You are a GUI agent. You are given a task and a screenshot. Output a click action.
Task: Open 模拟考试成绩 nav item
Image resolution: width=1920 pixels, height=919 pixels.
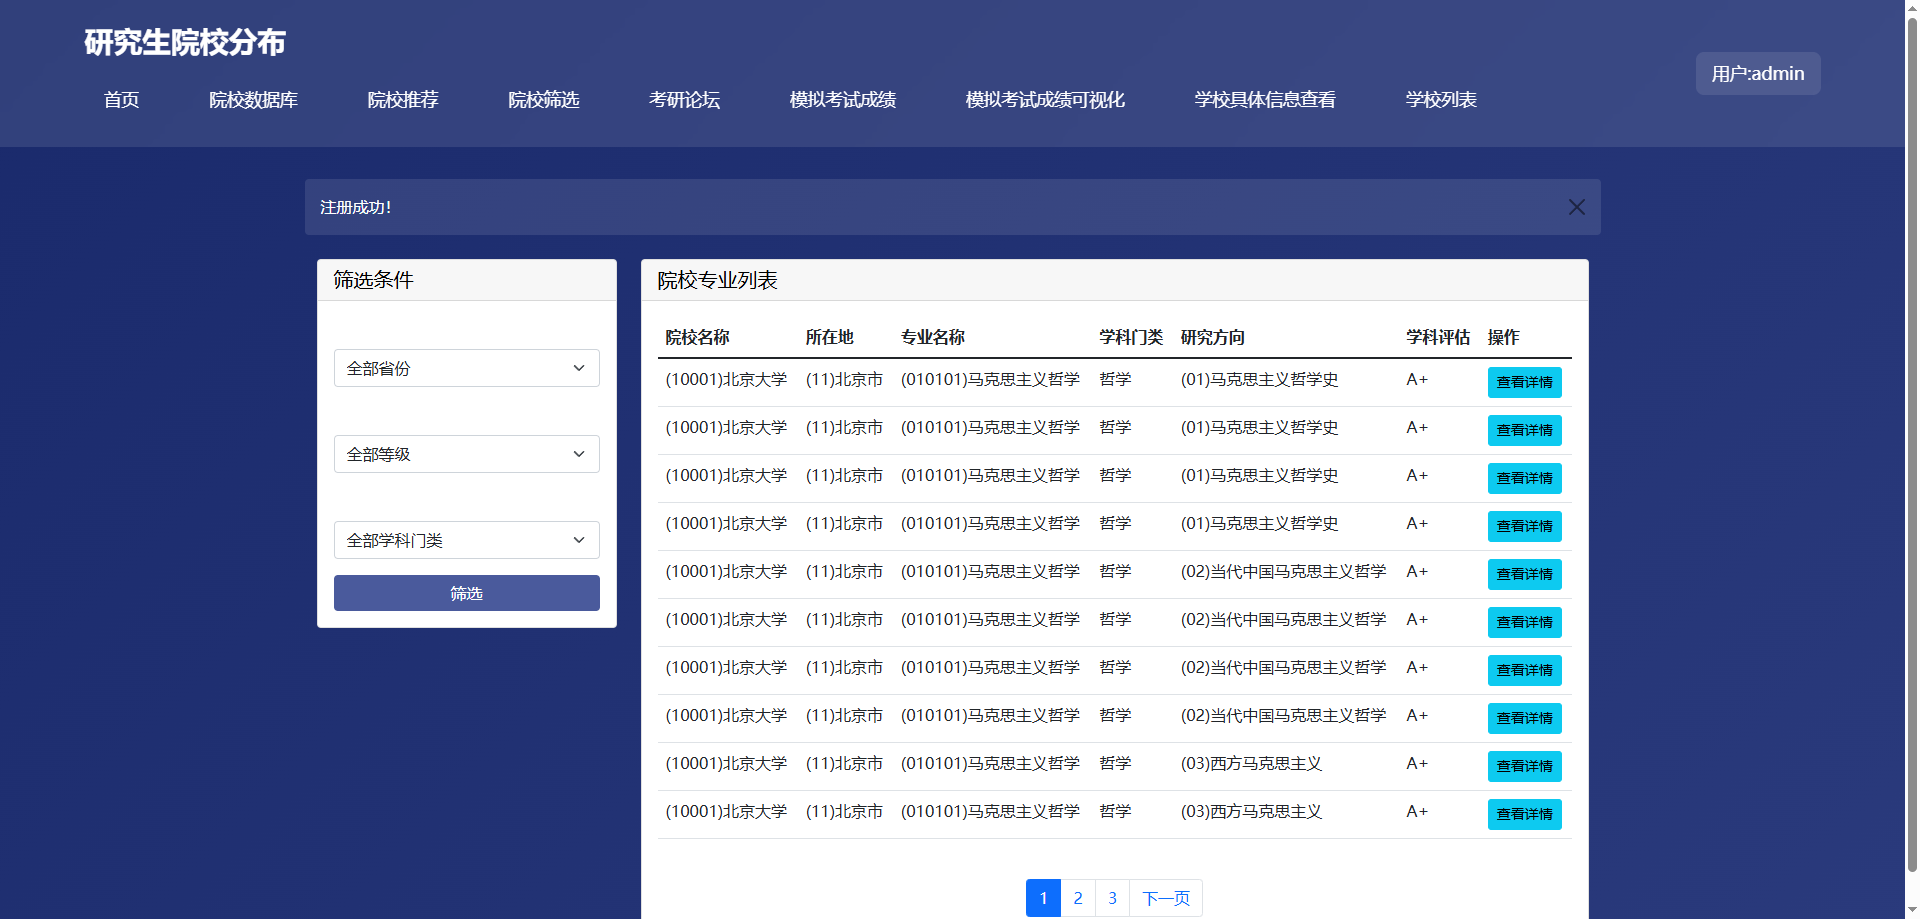(x=843, y=100)
